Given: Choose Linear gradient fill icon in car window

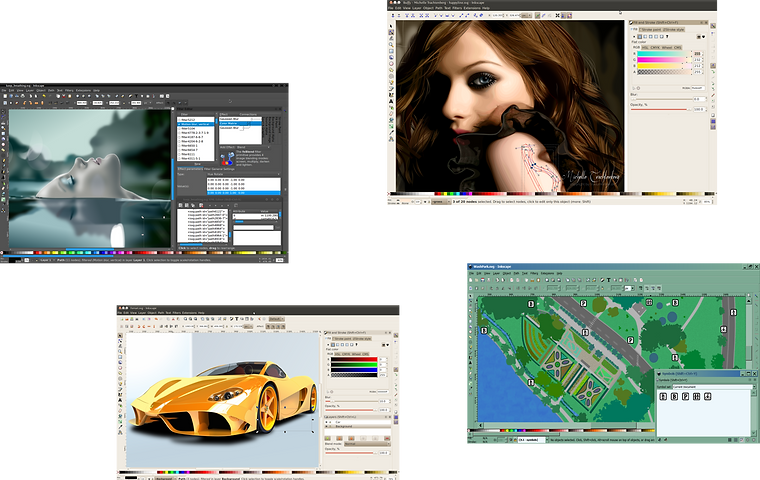Looking at the screenshot, I should [337, 345].
